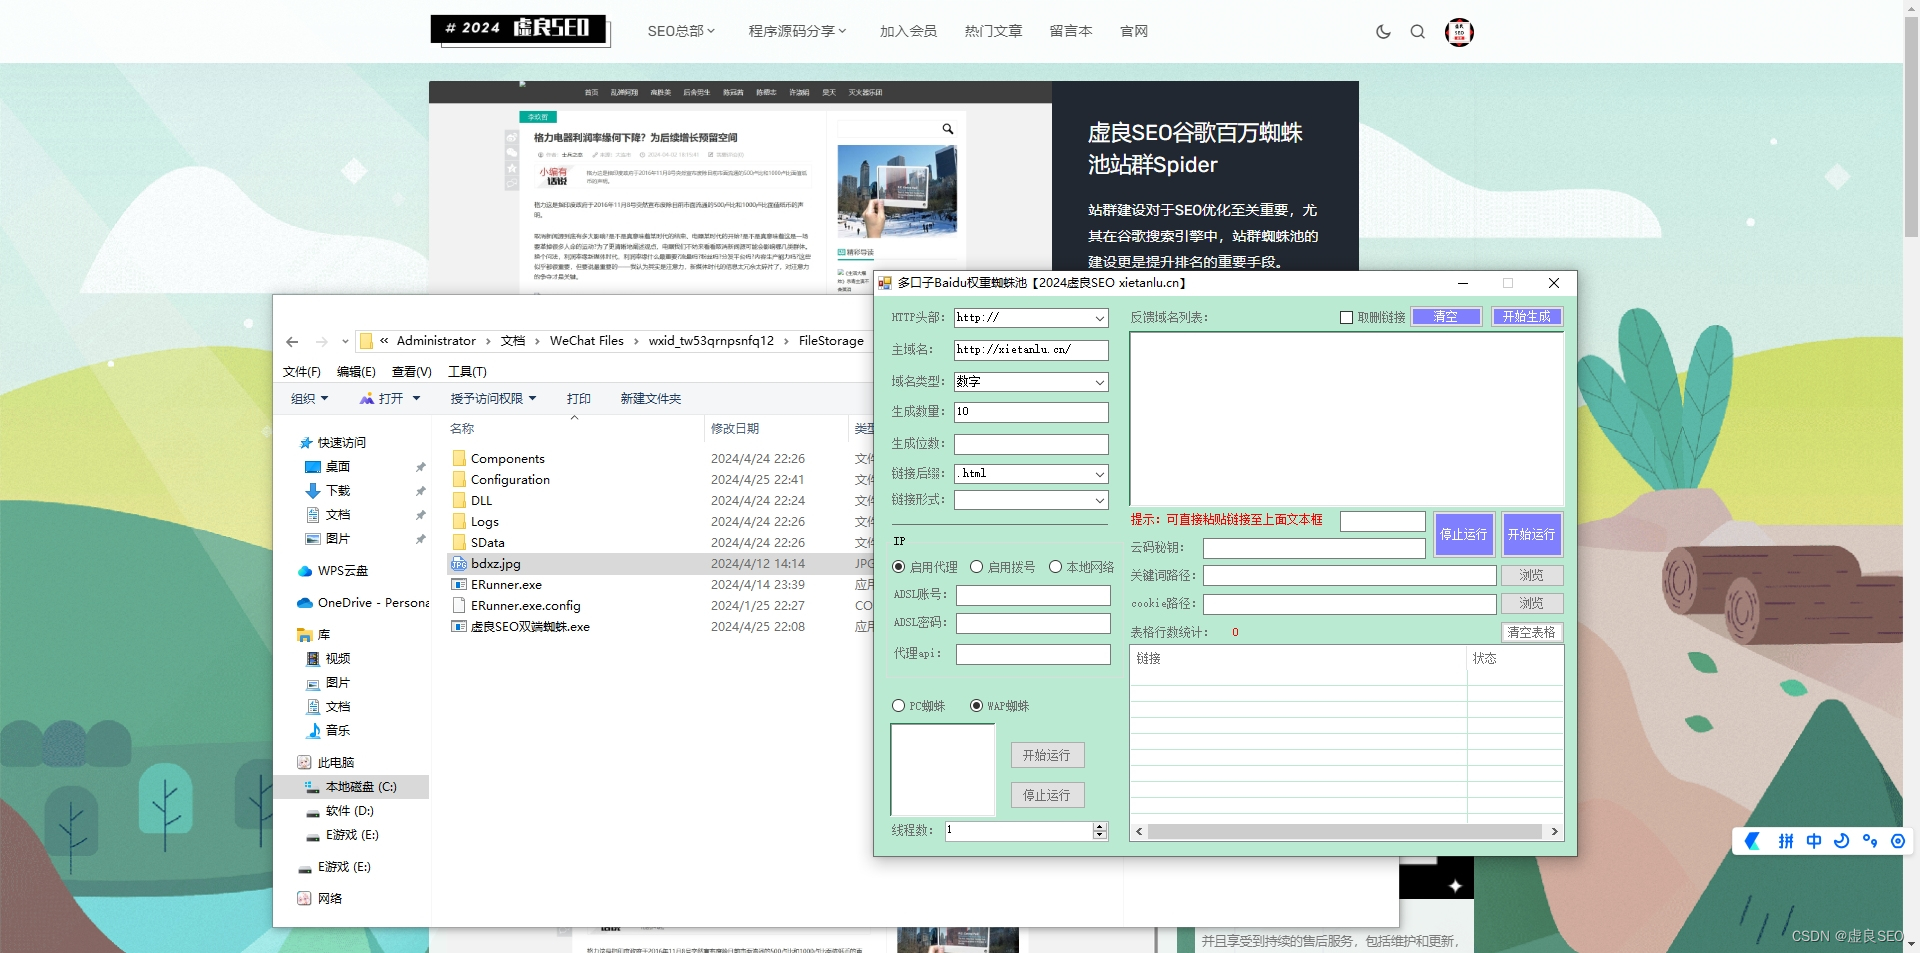Open 编辑(E) menu
The height and width of the screenshot is (953, 1920).
point(356,372)
